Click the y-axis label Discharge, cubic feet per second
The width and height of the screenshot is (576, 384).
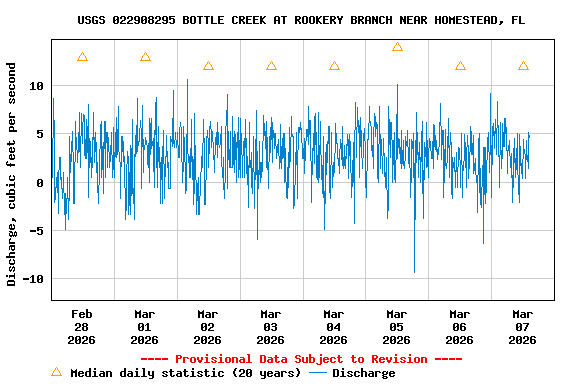[x=11, y=174]
